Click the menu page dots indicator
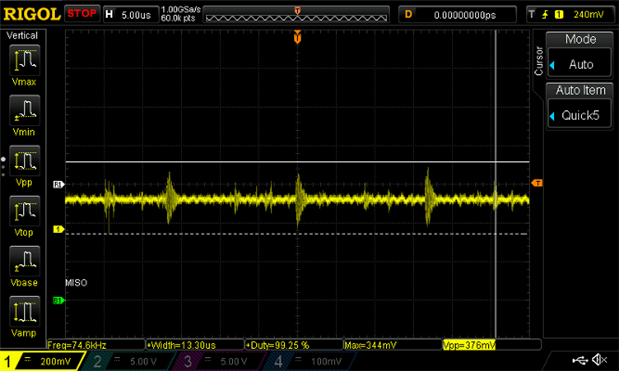The height and width of the screenshot is (371, 619). 3,166
